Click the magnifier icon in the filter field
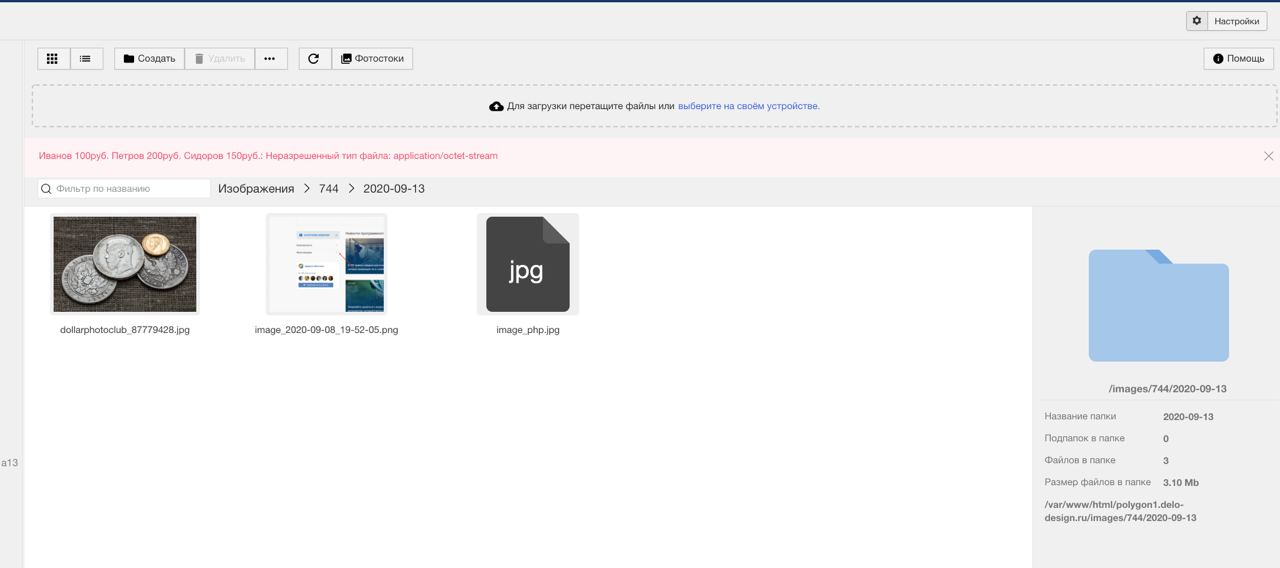The height and width of the screenshot is (568, 1280). pos(46,188)
